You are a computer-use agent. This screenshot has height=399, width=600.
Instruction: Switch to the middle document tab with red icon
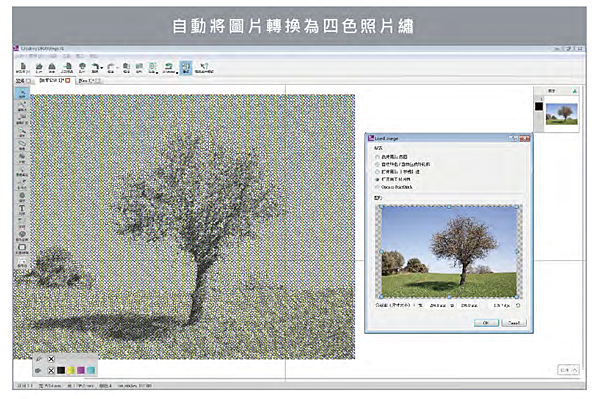coord(54,81)
